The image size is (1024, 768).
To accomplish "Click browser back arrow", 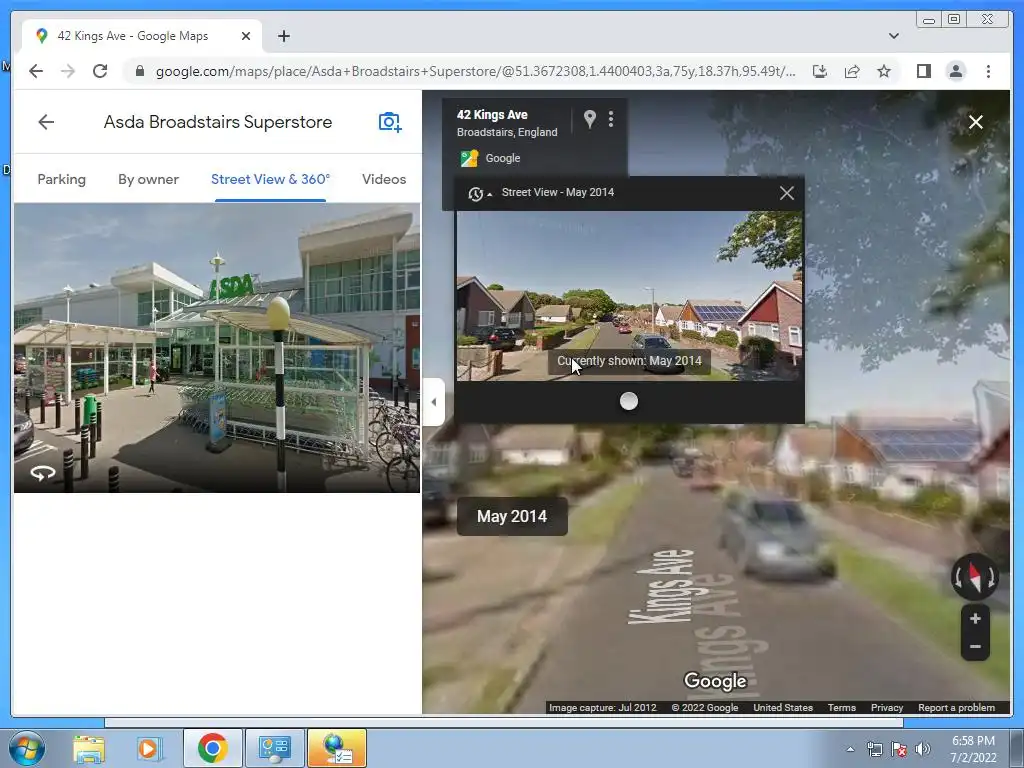I will pyautogui.click(x=36, y=71).
